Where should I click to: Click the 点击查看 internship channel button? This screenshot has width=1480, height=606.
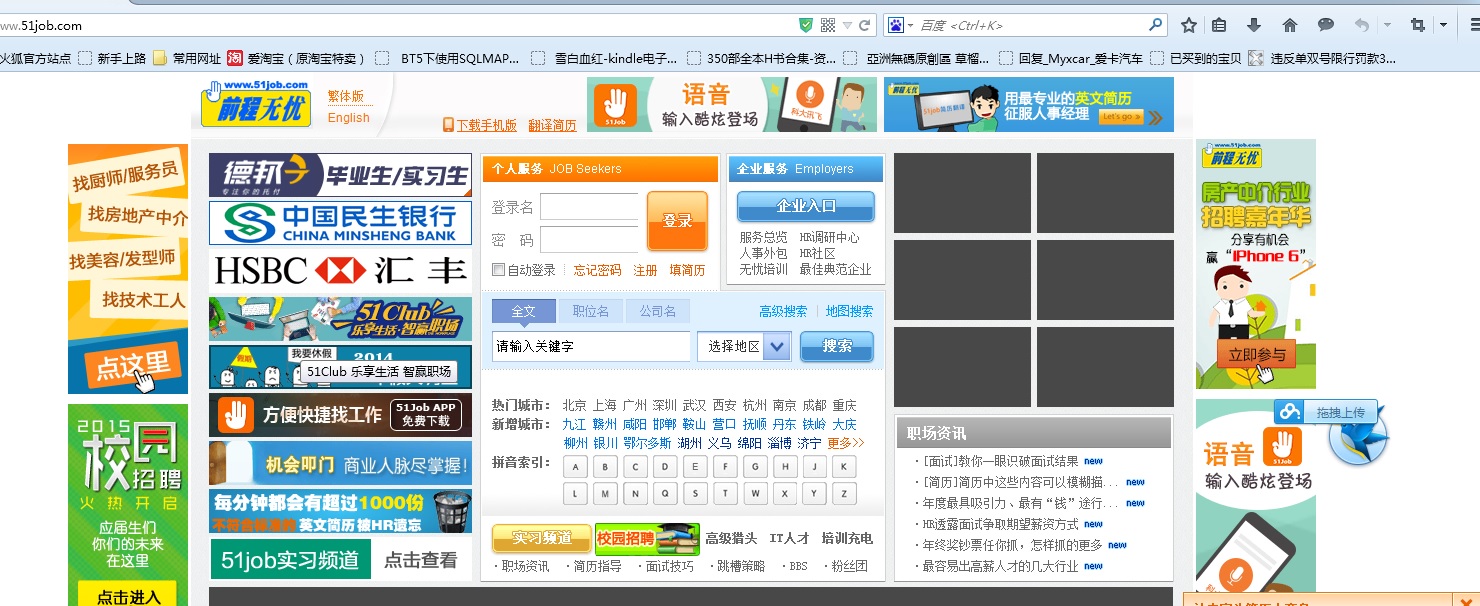tap(421, 560)
